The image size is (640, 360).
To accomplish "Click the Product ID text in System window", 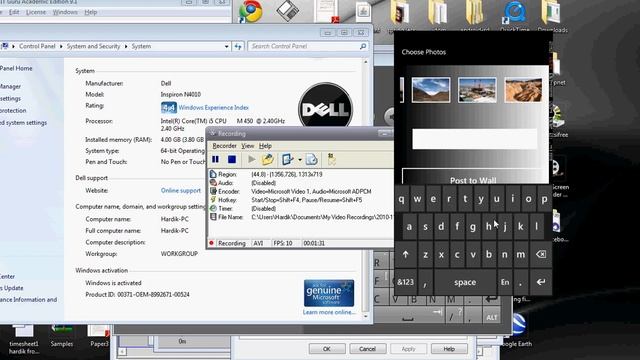I will coord(137,295).
